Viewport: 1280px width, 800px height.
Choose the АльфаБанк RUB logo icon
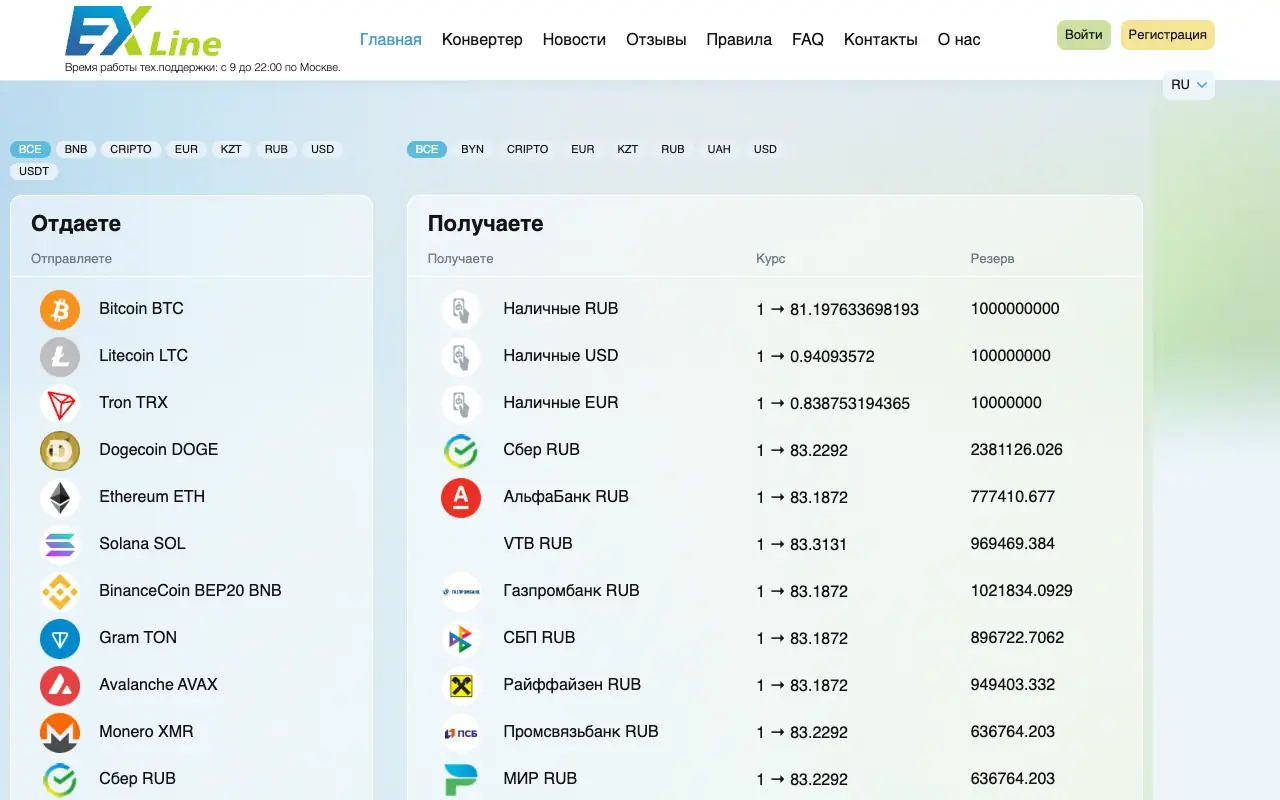(x=461, y=498)
